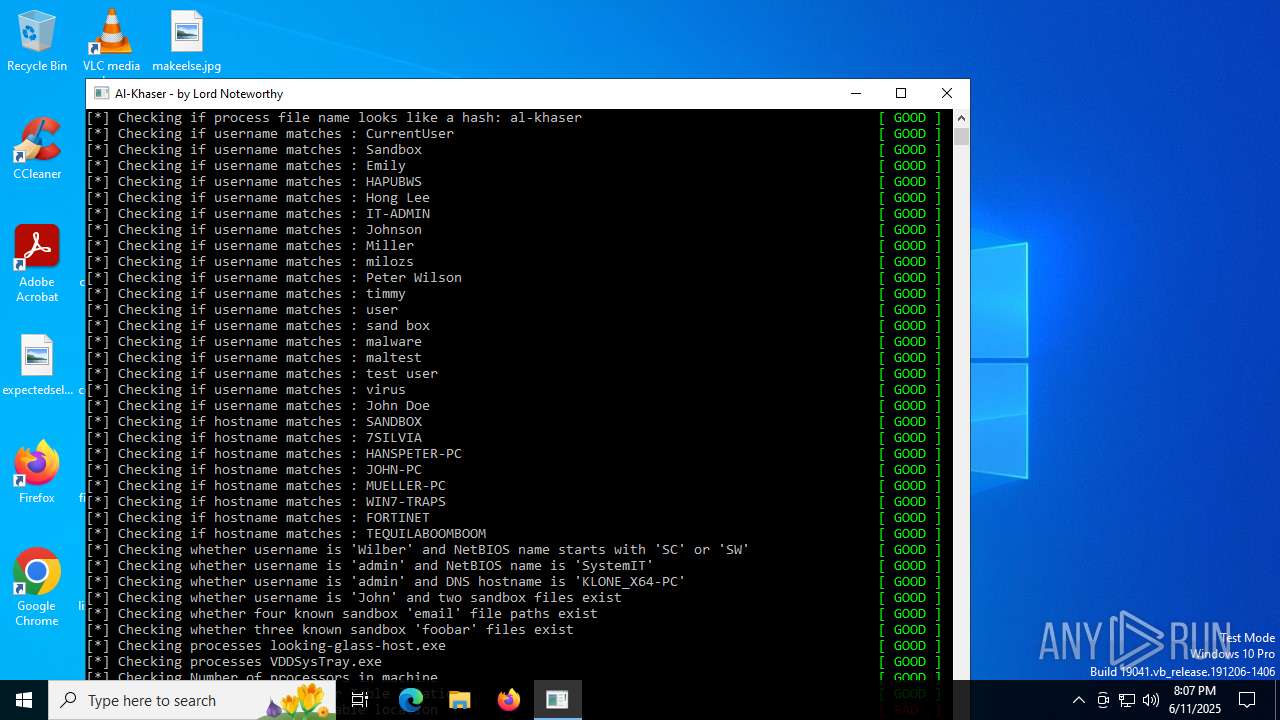Select the expectedsel... image file on desktop
The height and width of the screenshot is (720, 1280).
pos(37,366)
